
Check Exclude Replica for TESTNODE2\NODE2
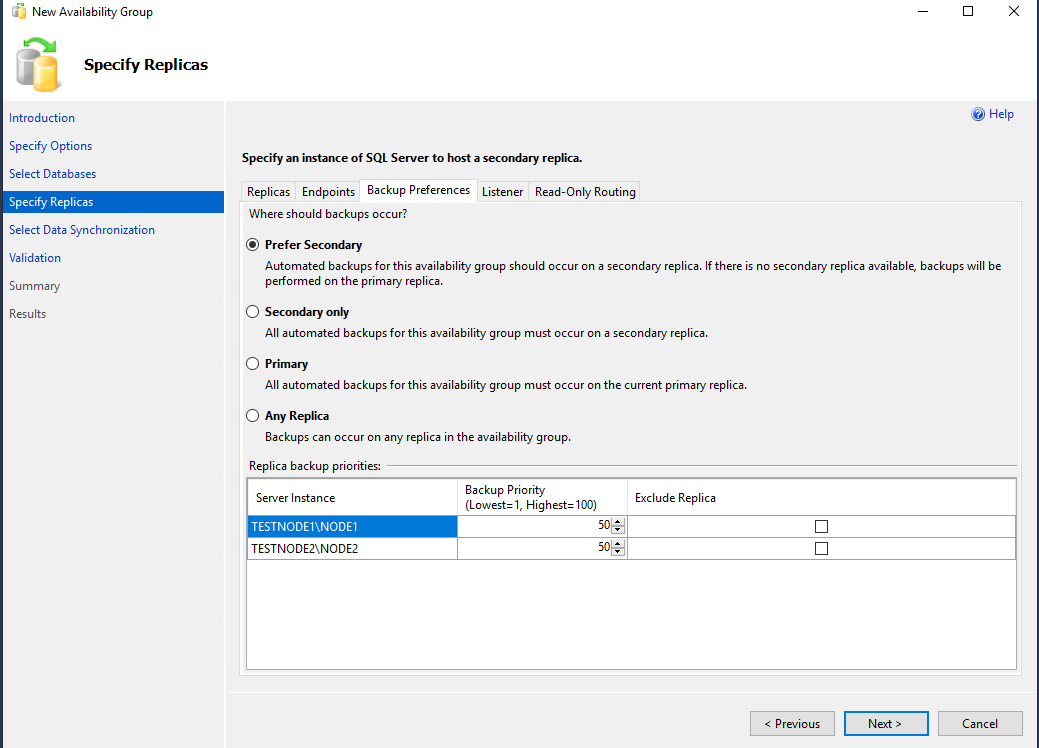[821, 549]
